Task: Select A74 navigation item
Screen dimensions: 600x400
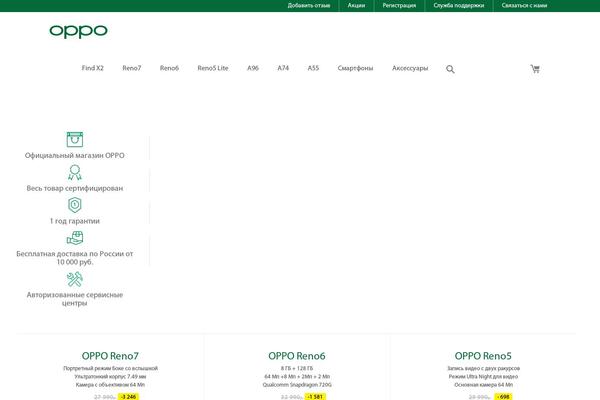Action: [x=283, y=68]
